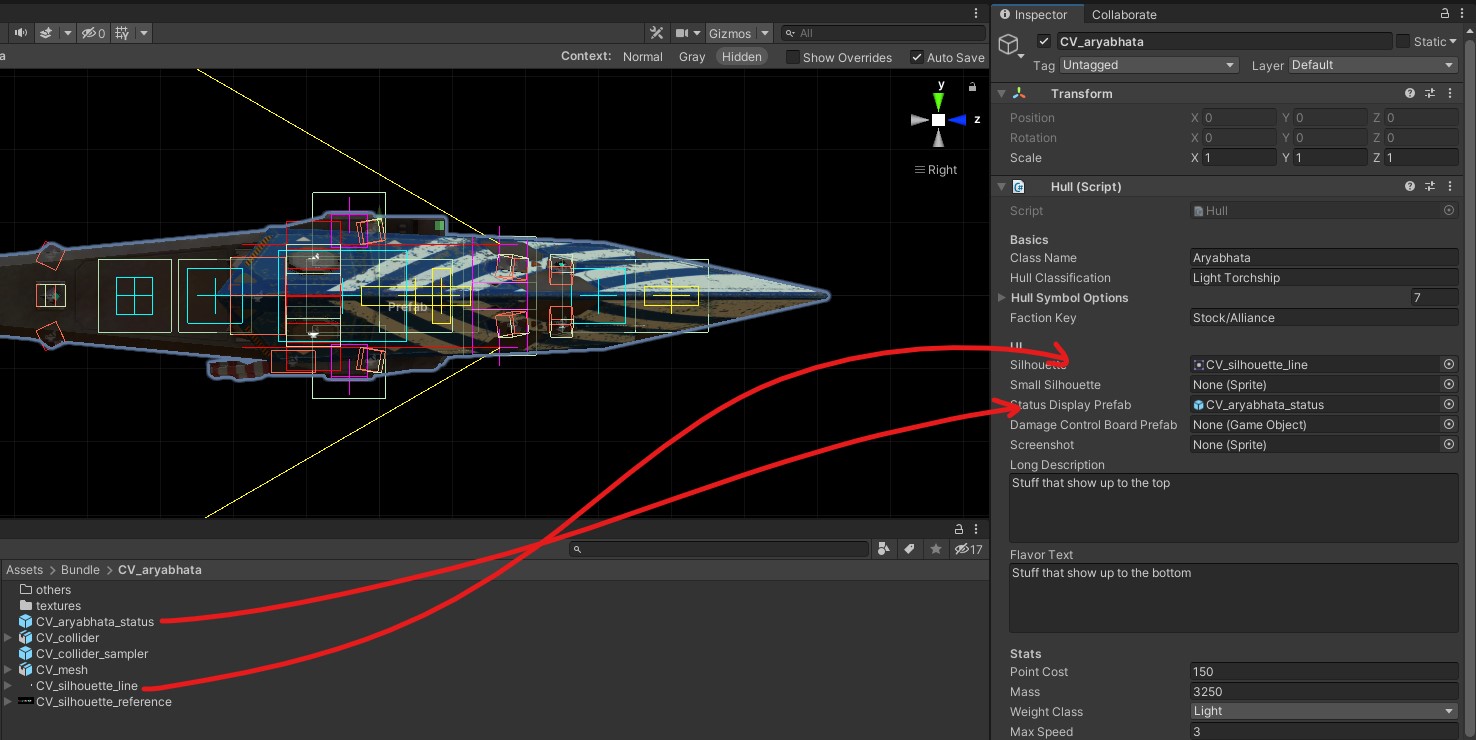
Task: Open scene component tools icon
Action: tap(656, 33)
